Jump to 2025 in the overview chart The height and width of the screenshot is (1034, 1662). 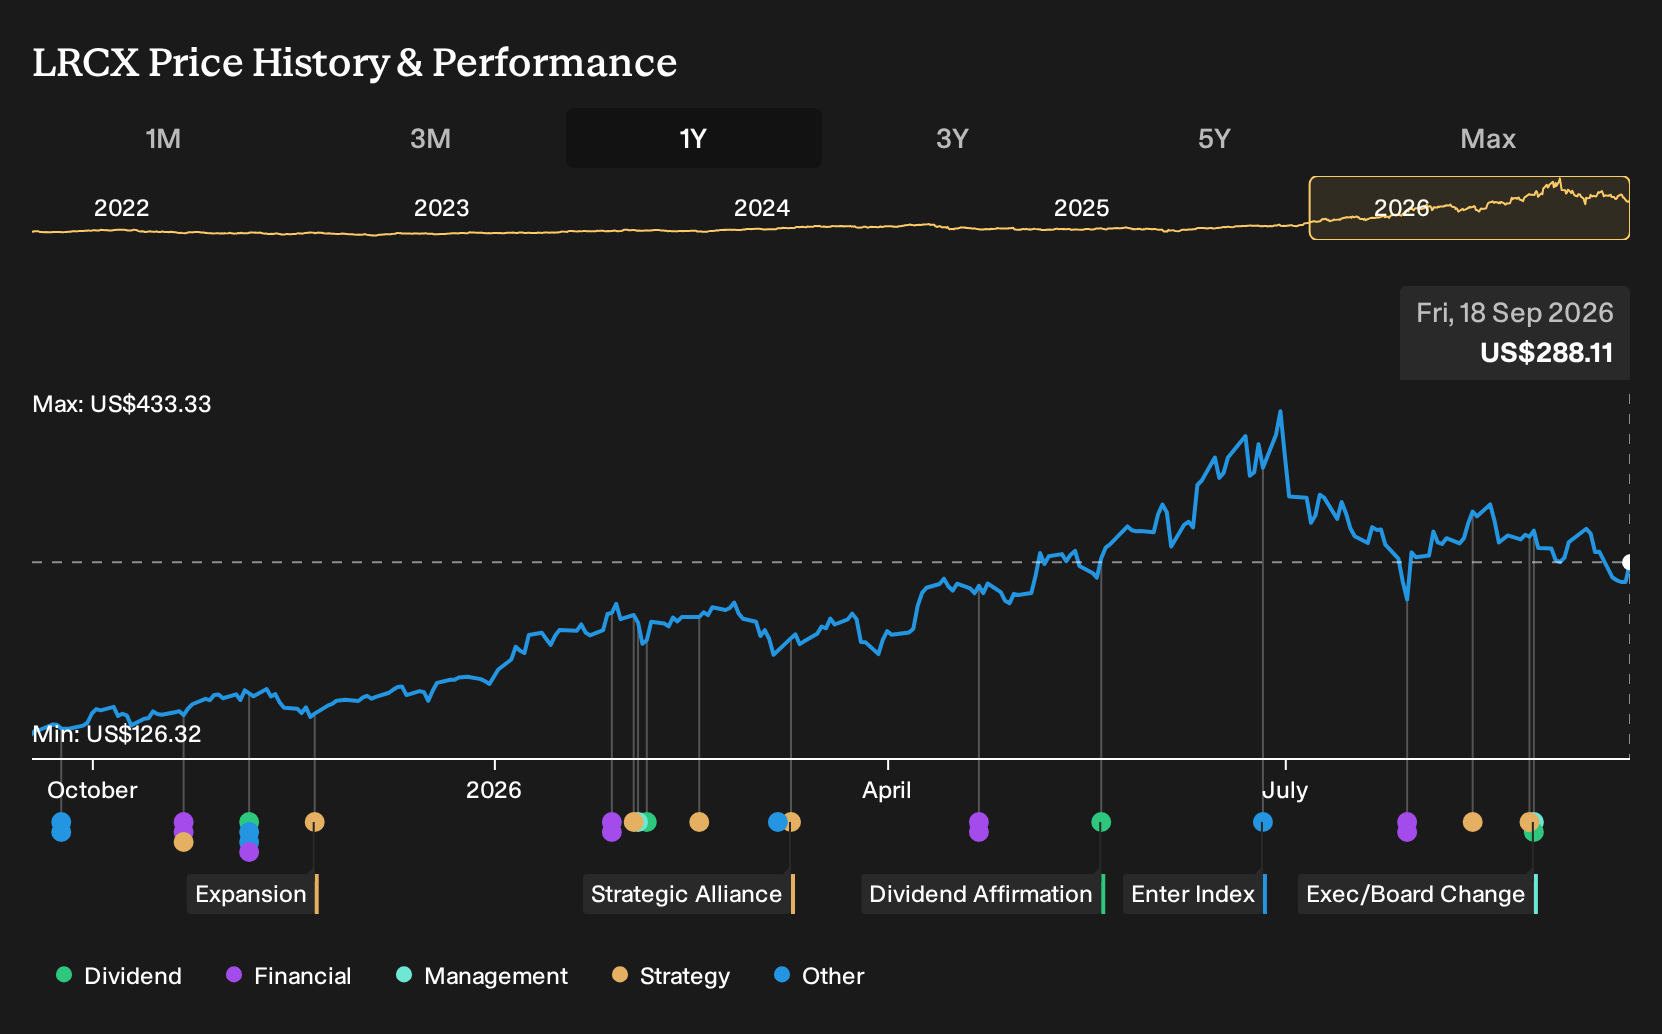[1081, 208]
